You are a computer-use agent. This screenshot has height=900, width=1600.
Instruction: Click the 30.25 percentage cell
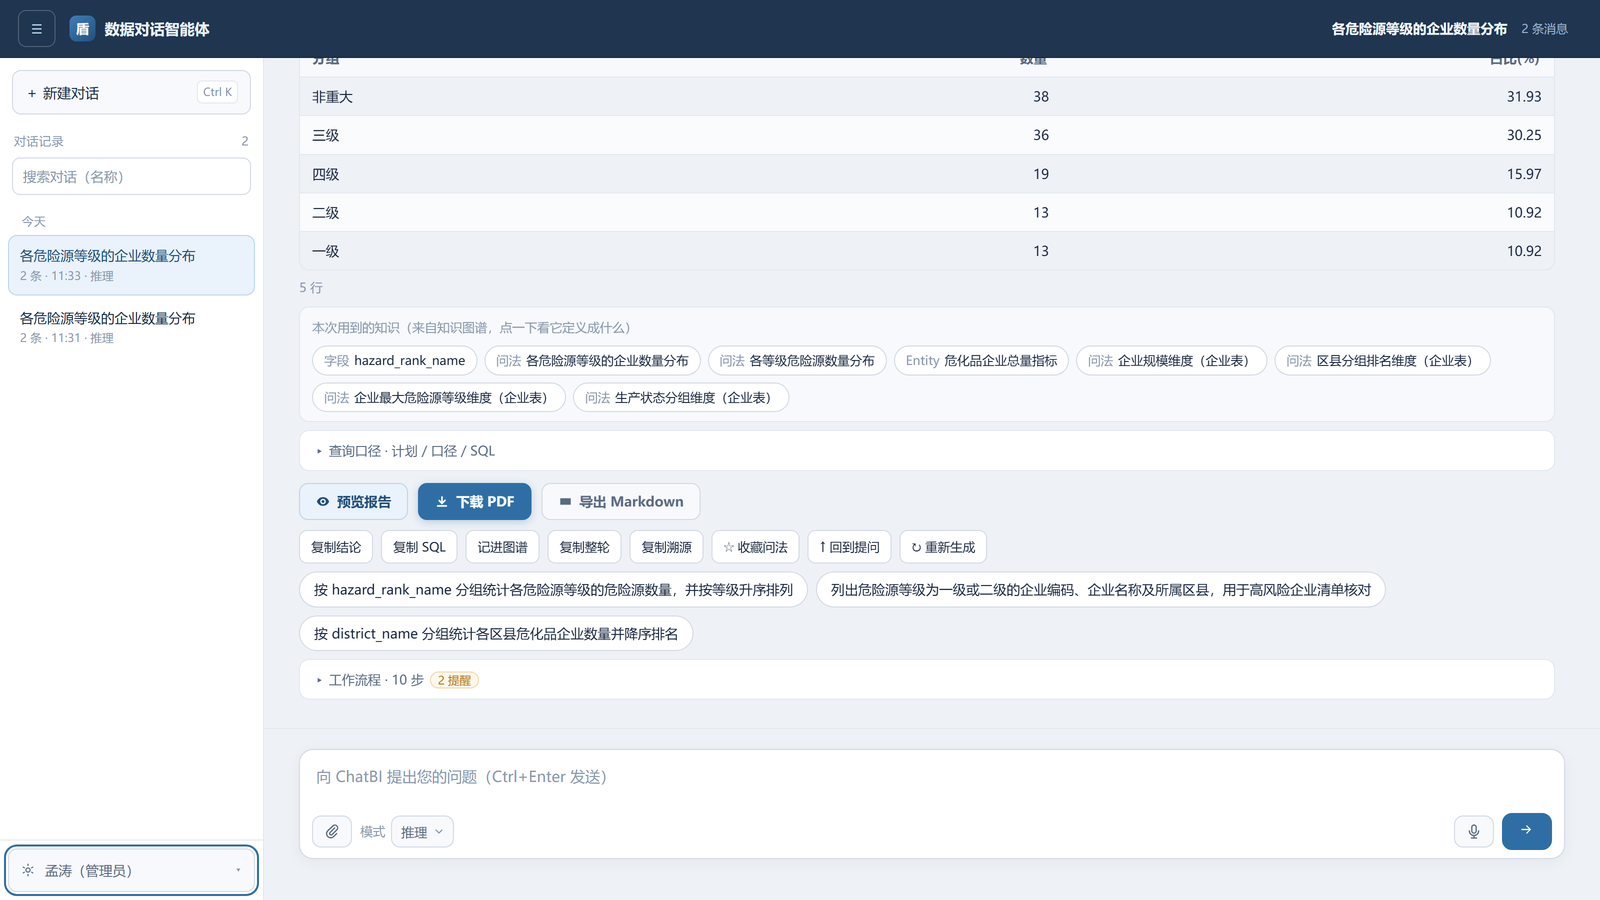point(1524,135)
